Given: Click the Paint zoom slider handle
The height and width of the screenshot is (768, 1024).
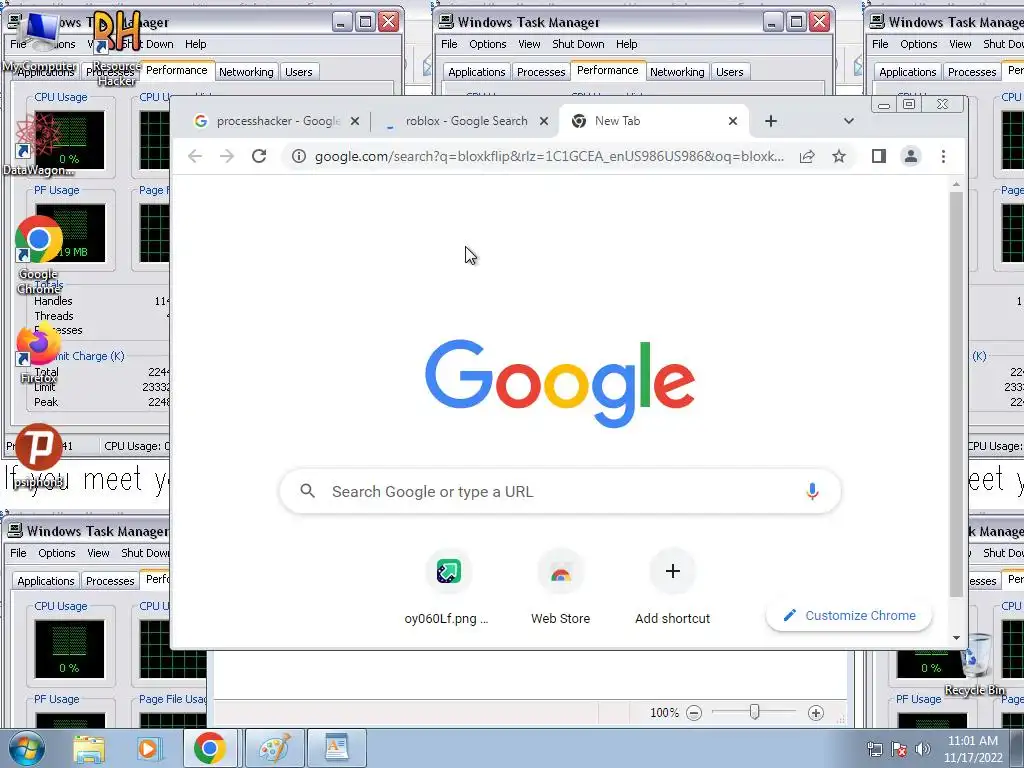Looking at the screenshot, I should coord(754,712).
